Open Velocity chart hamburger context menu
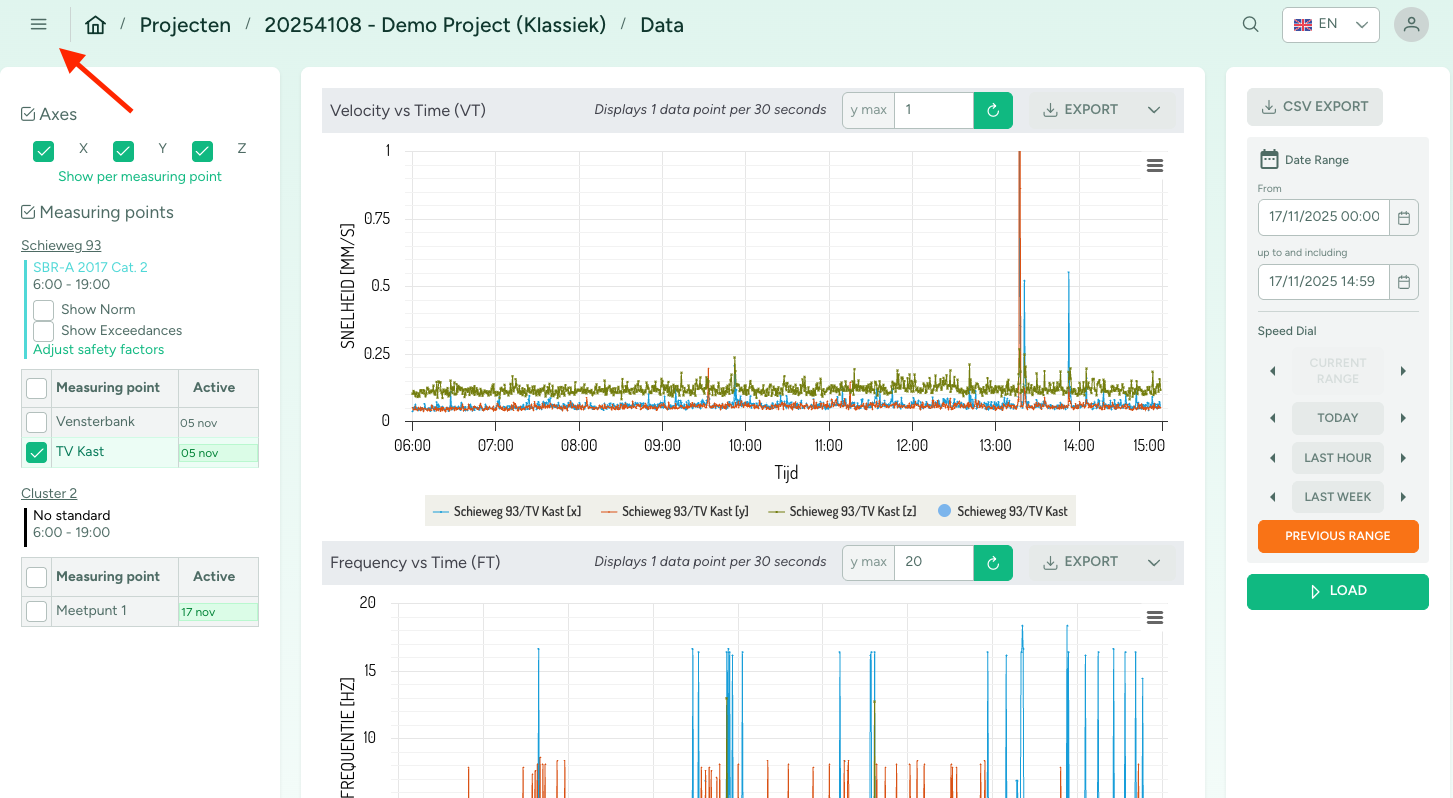This screenshot has width=1453, height=798. 1154,166
